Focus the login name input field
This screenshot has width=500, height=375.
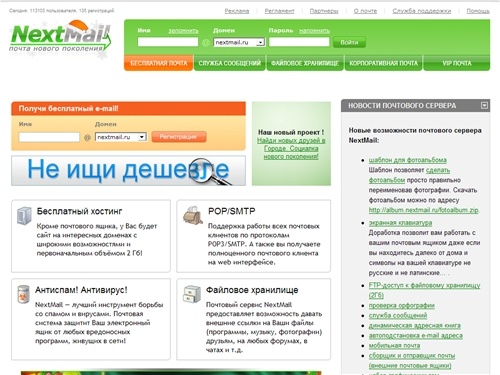point(168,42)
